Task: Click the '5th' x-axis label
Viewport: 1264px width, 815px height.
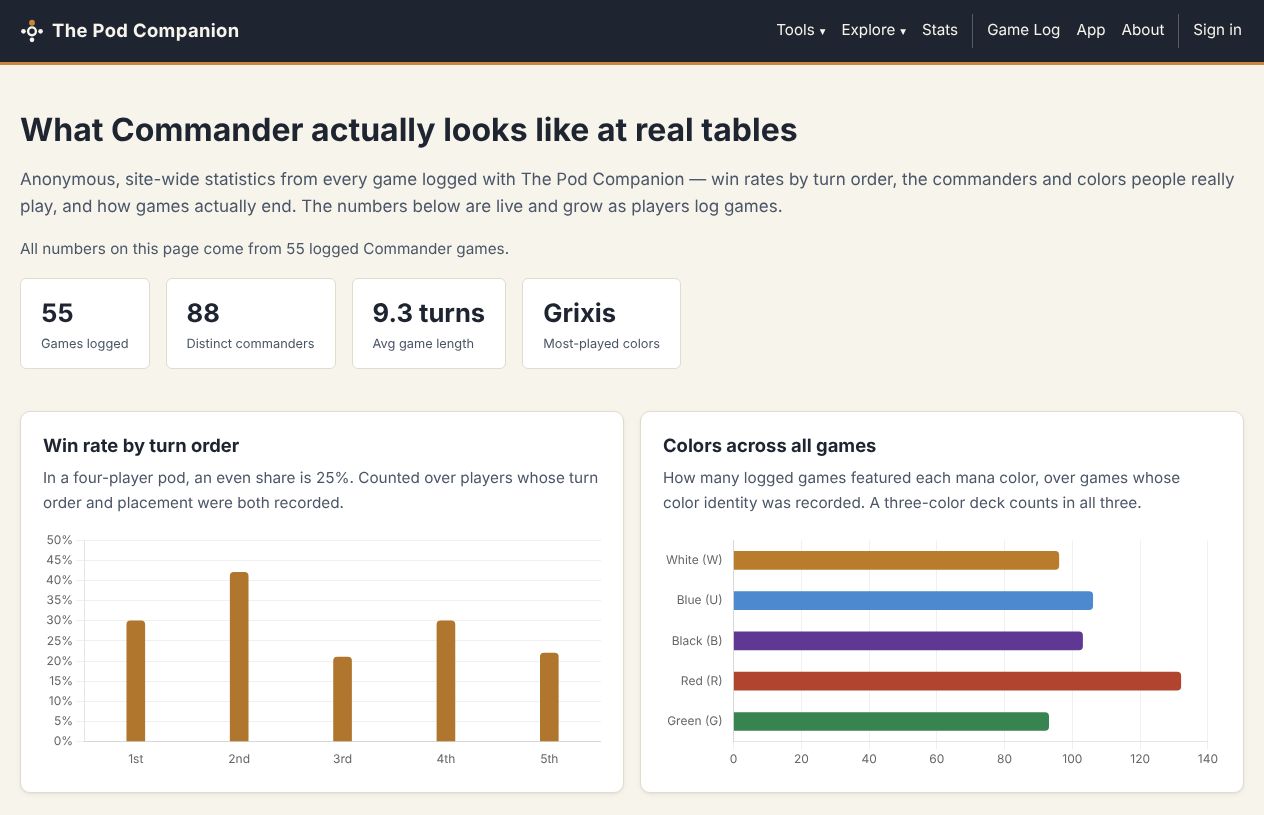Action: pos(549,759)
